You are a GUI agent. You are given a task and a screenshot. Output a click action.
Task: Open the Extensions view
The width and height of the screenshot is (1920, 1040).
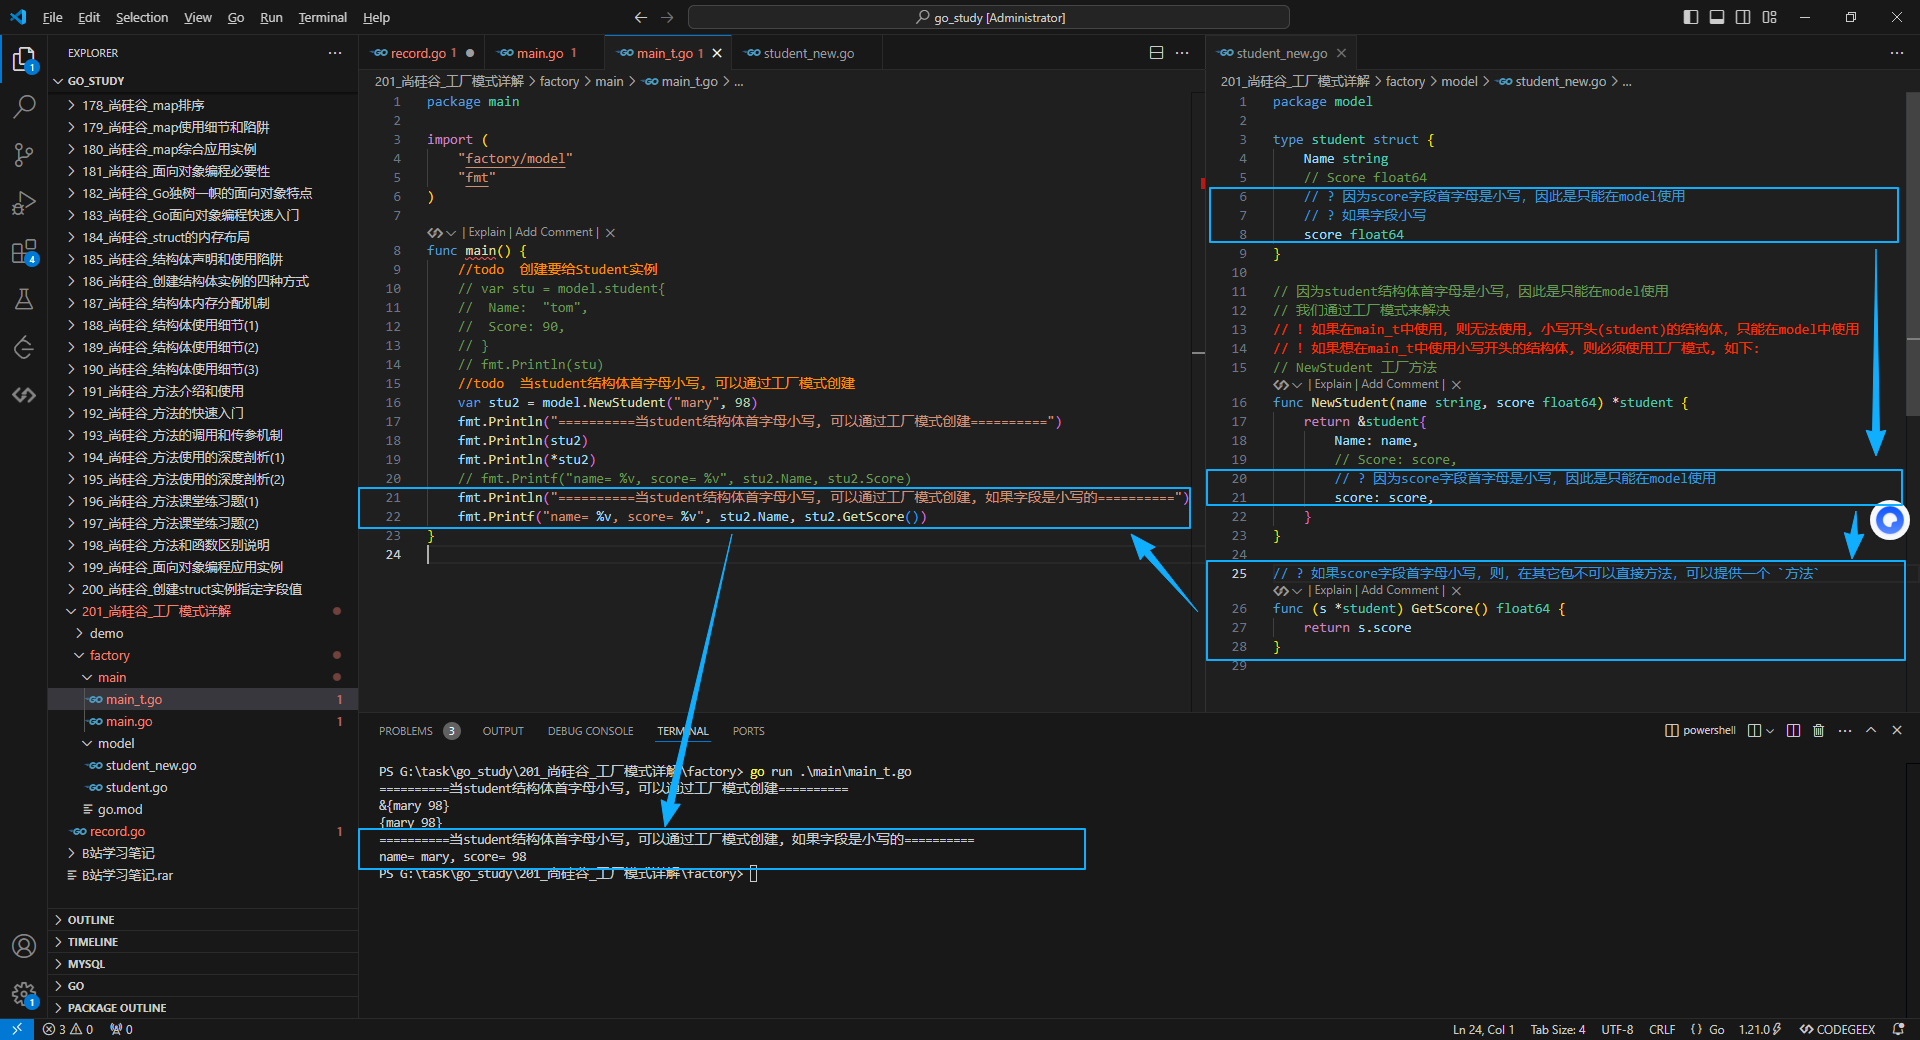24,251
